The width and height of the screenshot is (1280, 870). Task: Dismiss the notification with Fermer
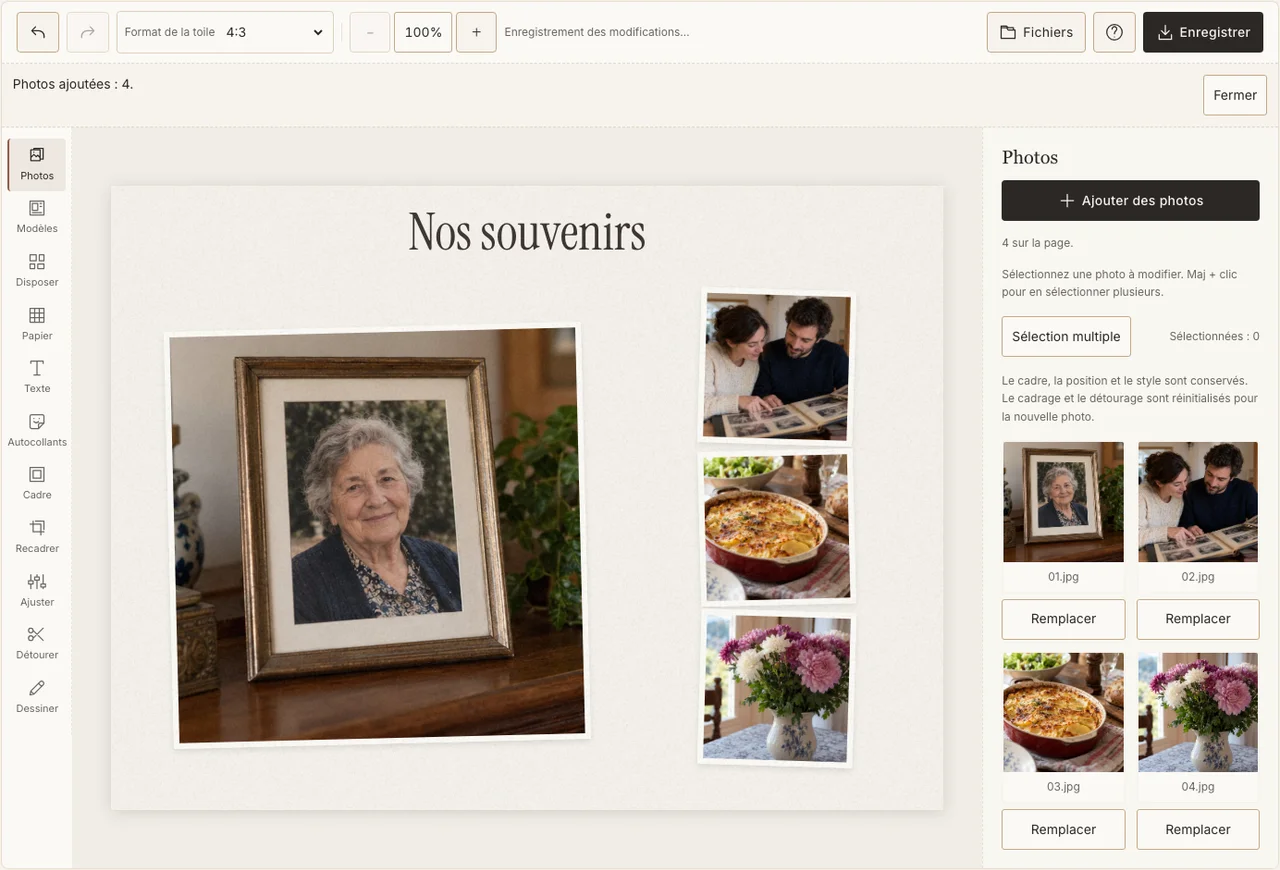[x=1235, y=95]
